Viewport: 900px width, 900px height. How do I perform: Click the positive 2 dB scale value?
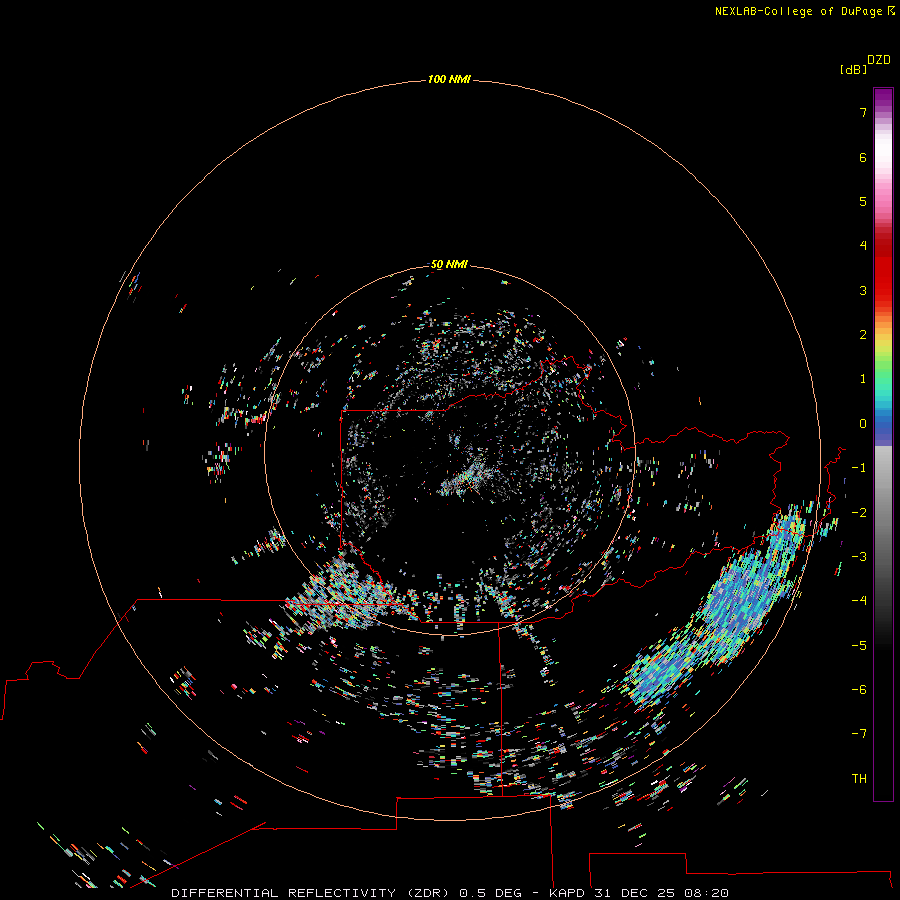coord(863,335)
